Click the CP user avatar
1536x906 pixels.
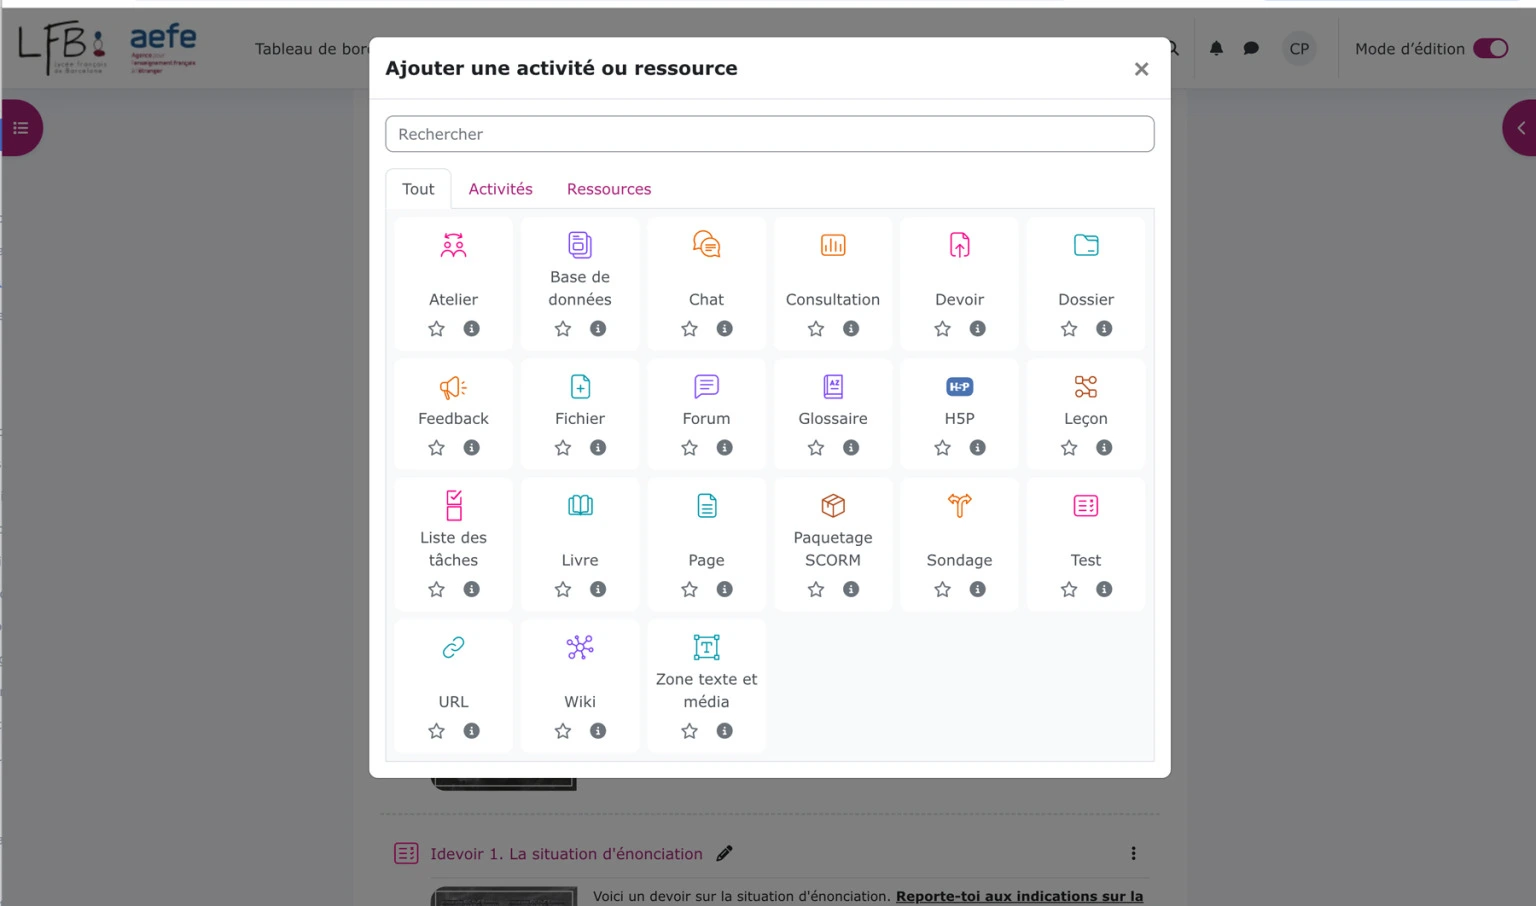click(x=1299, y=48)
